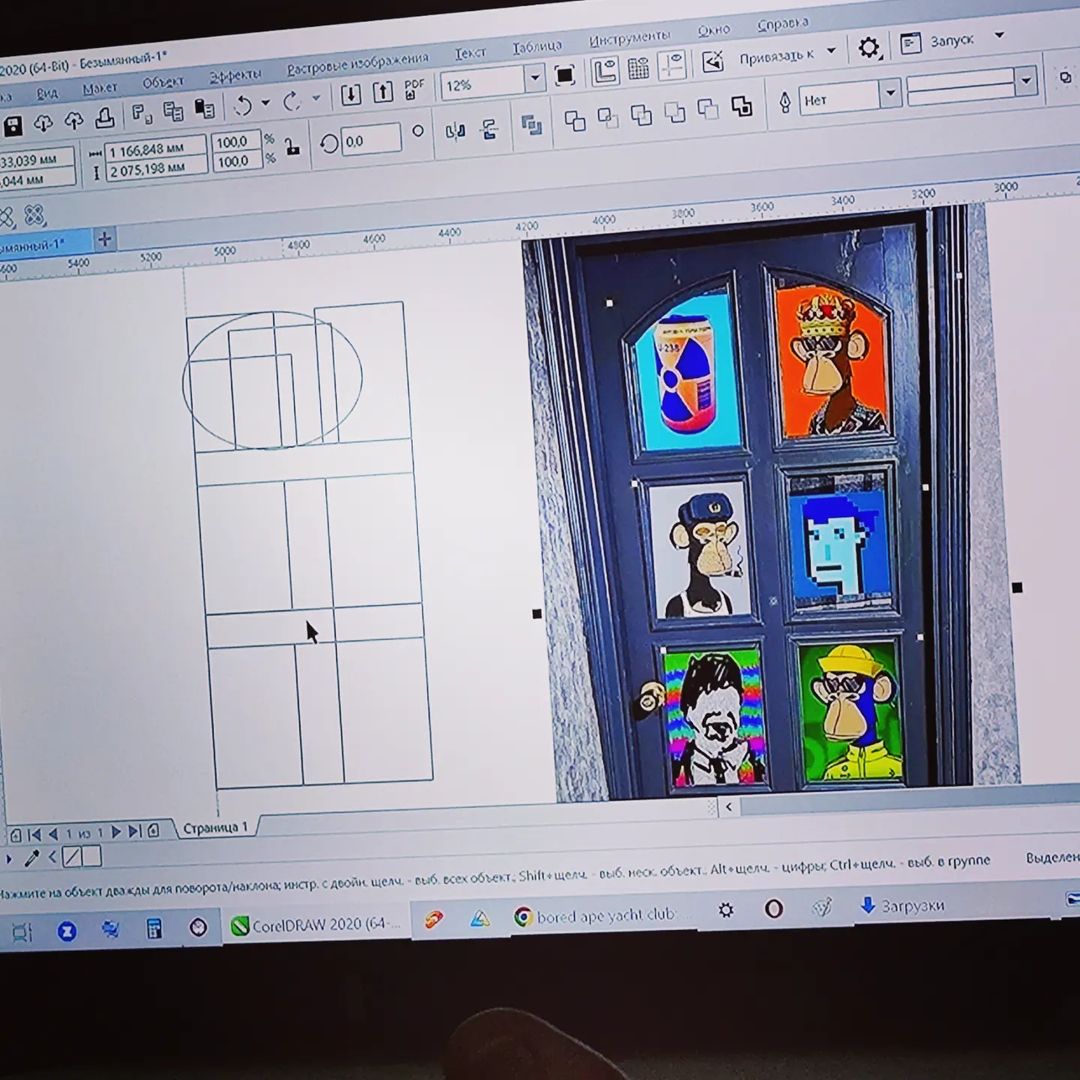This screenshot has width=1080, height=1080.
Task: Click the Simplify shapes icon
Action: pos(674,112)
